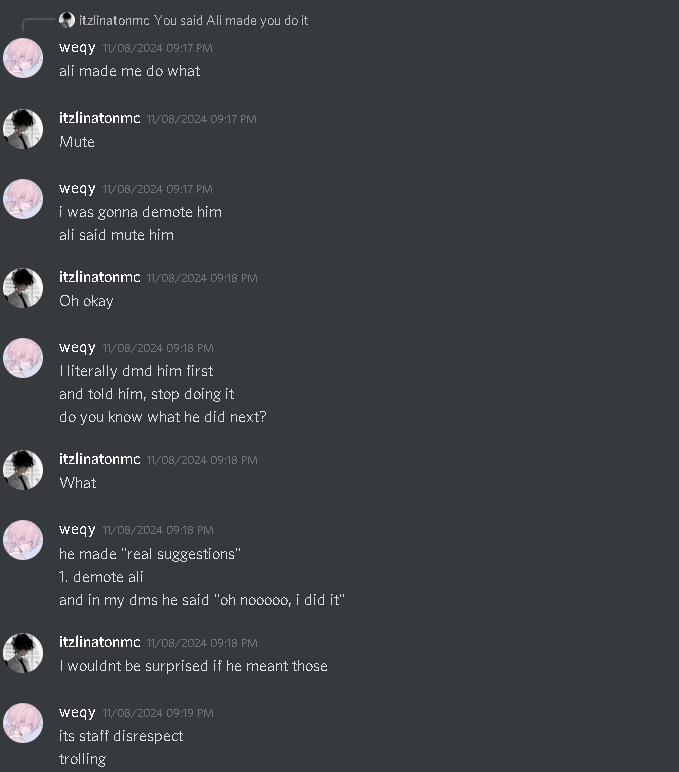Click itzlinatonmc's avatar beside 'Oh okay'
Image resolution: width=679 pixels, height=772 pixels.
[23, 288]
